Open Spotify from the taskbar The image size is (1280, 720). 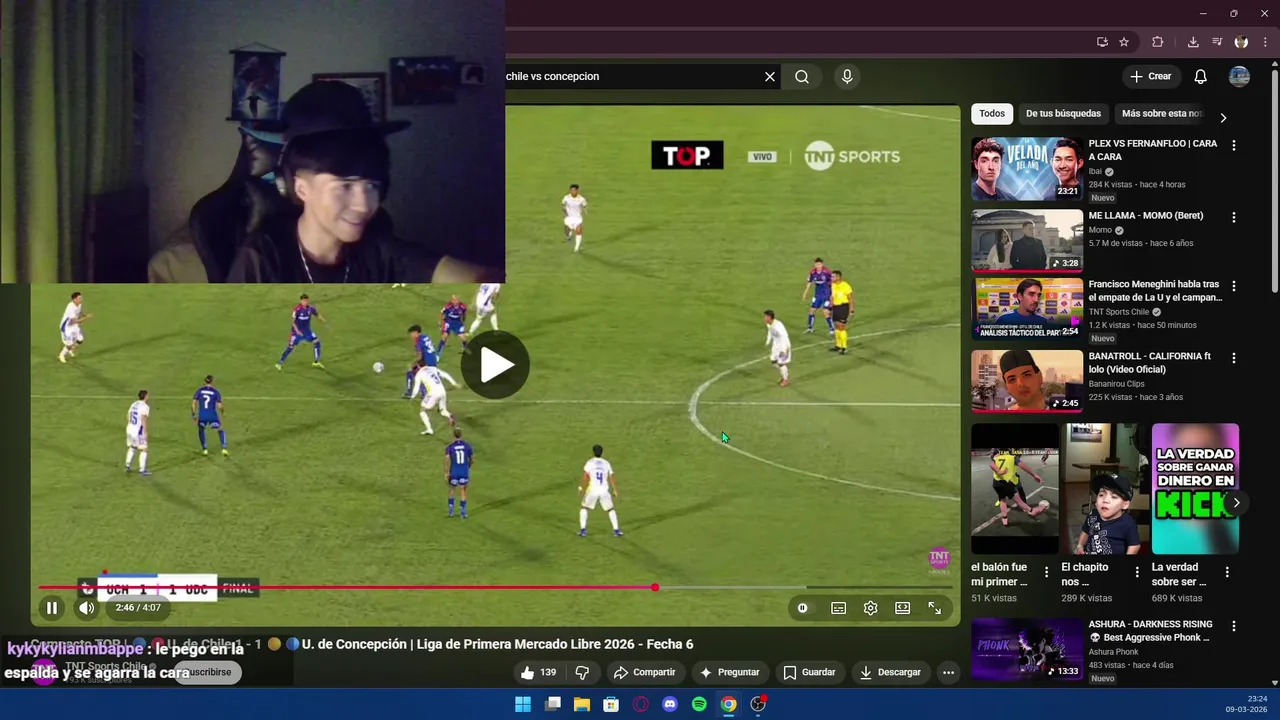699,704
